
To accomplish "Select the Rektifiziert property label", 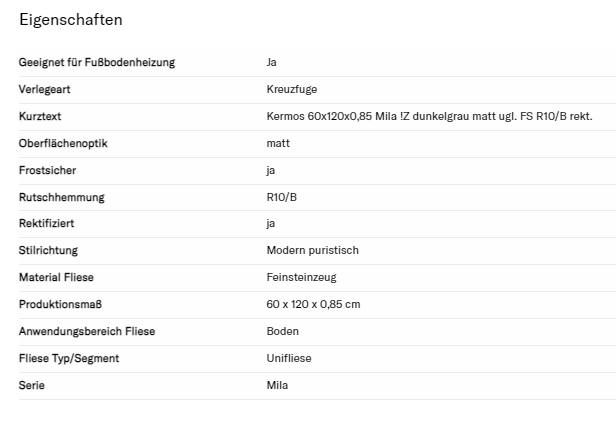I will pyautogui.click(x=46, y=224).
